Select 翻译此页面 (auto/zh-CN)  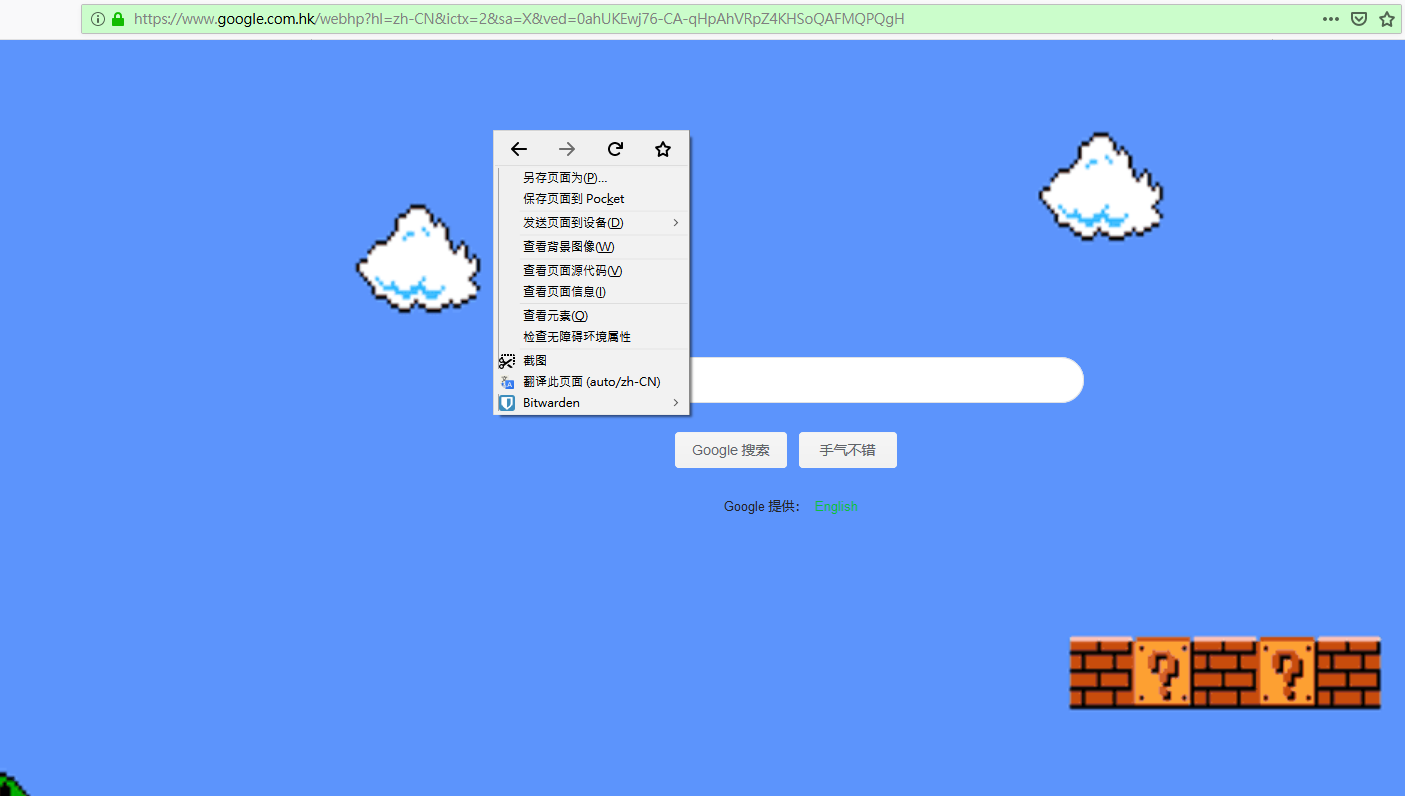tap(592, 382)
